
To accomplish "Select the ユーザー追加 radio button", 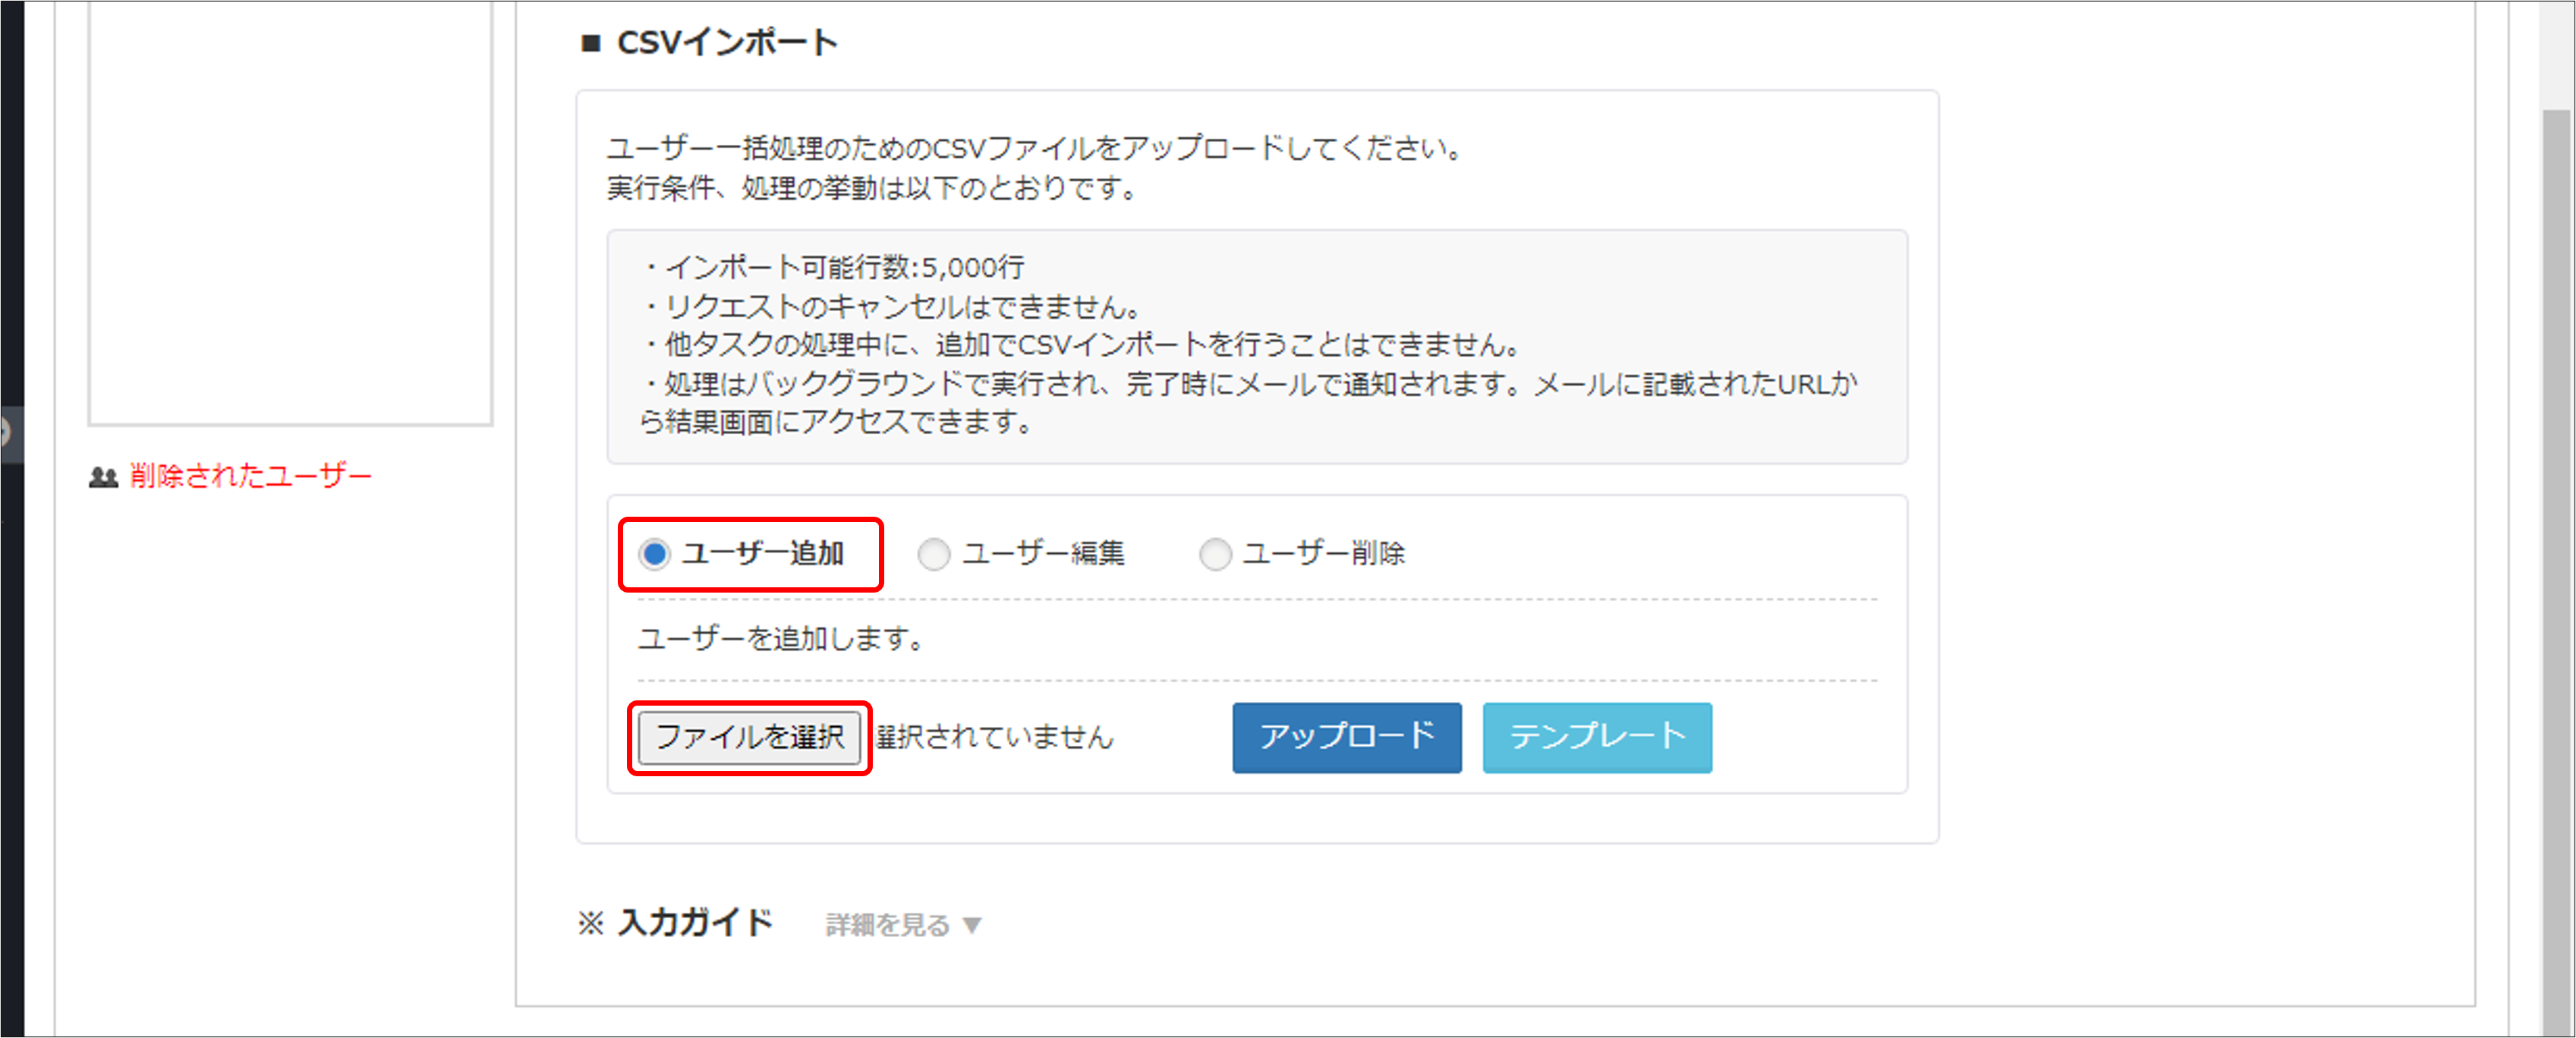I will 655,554.
